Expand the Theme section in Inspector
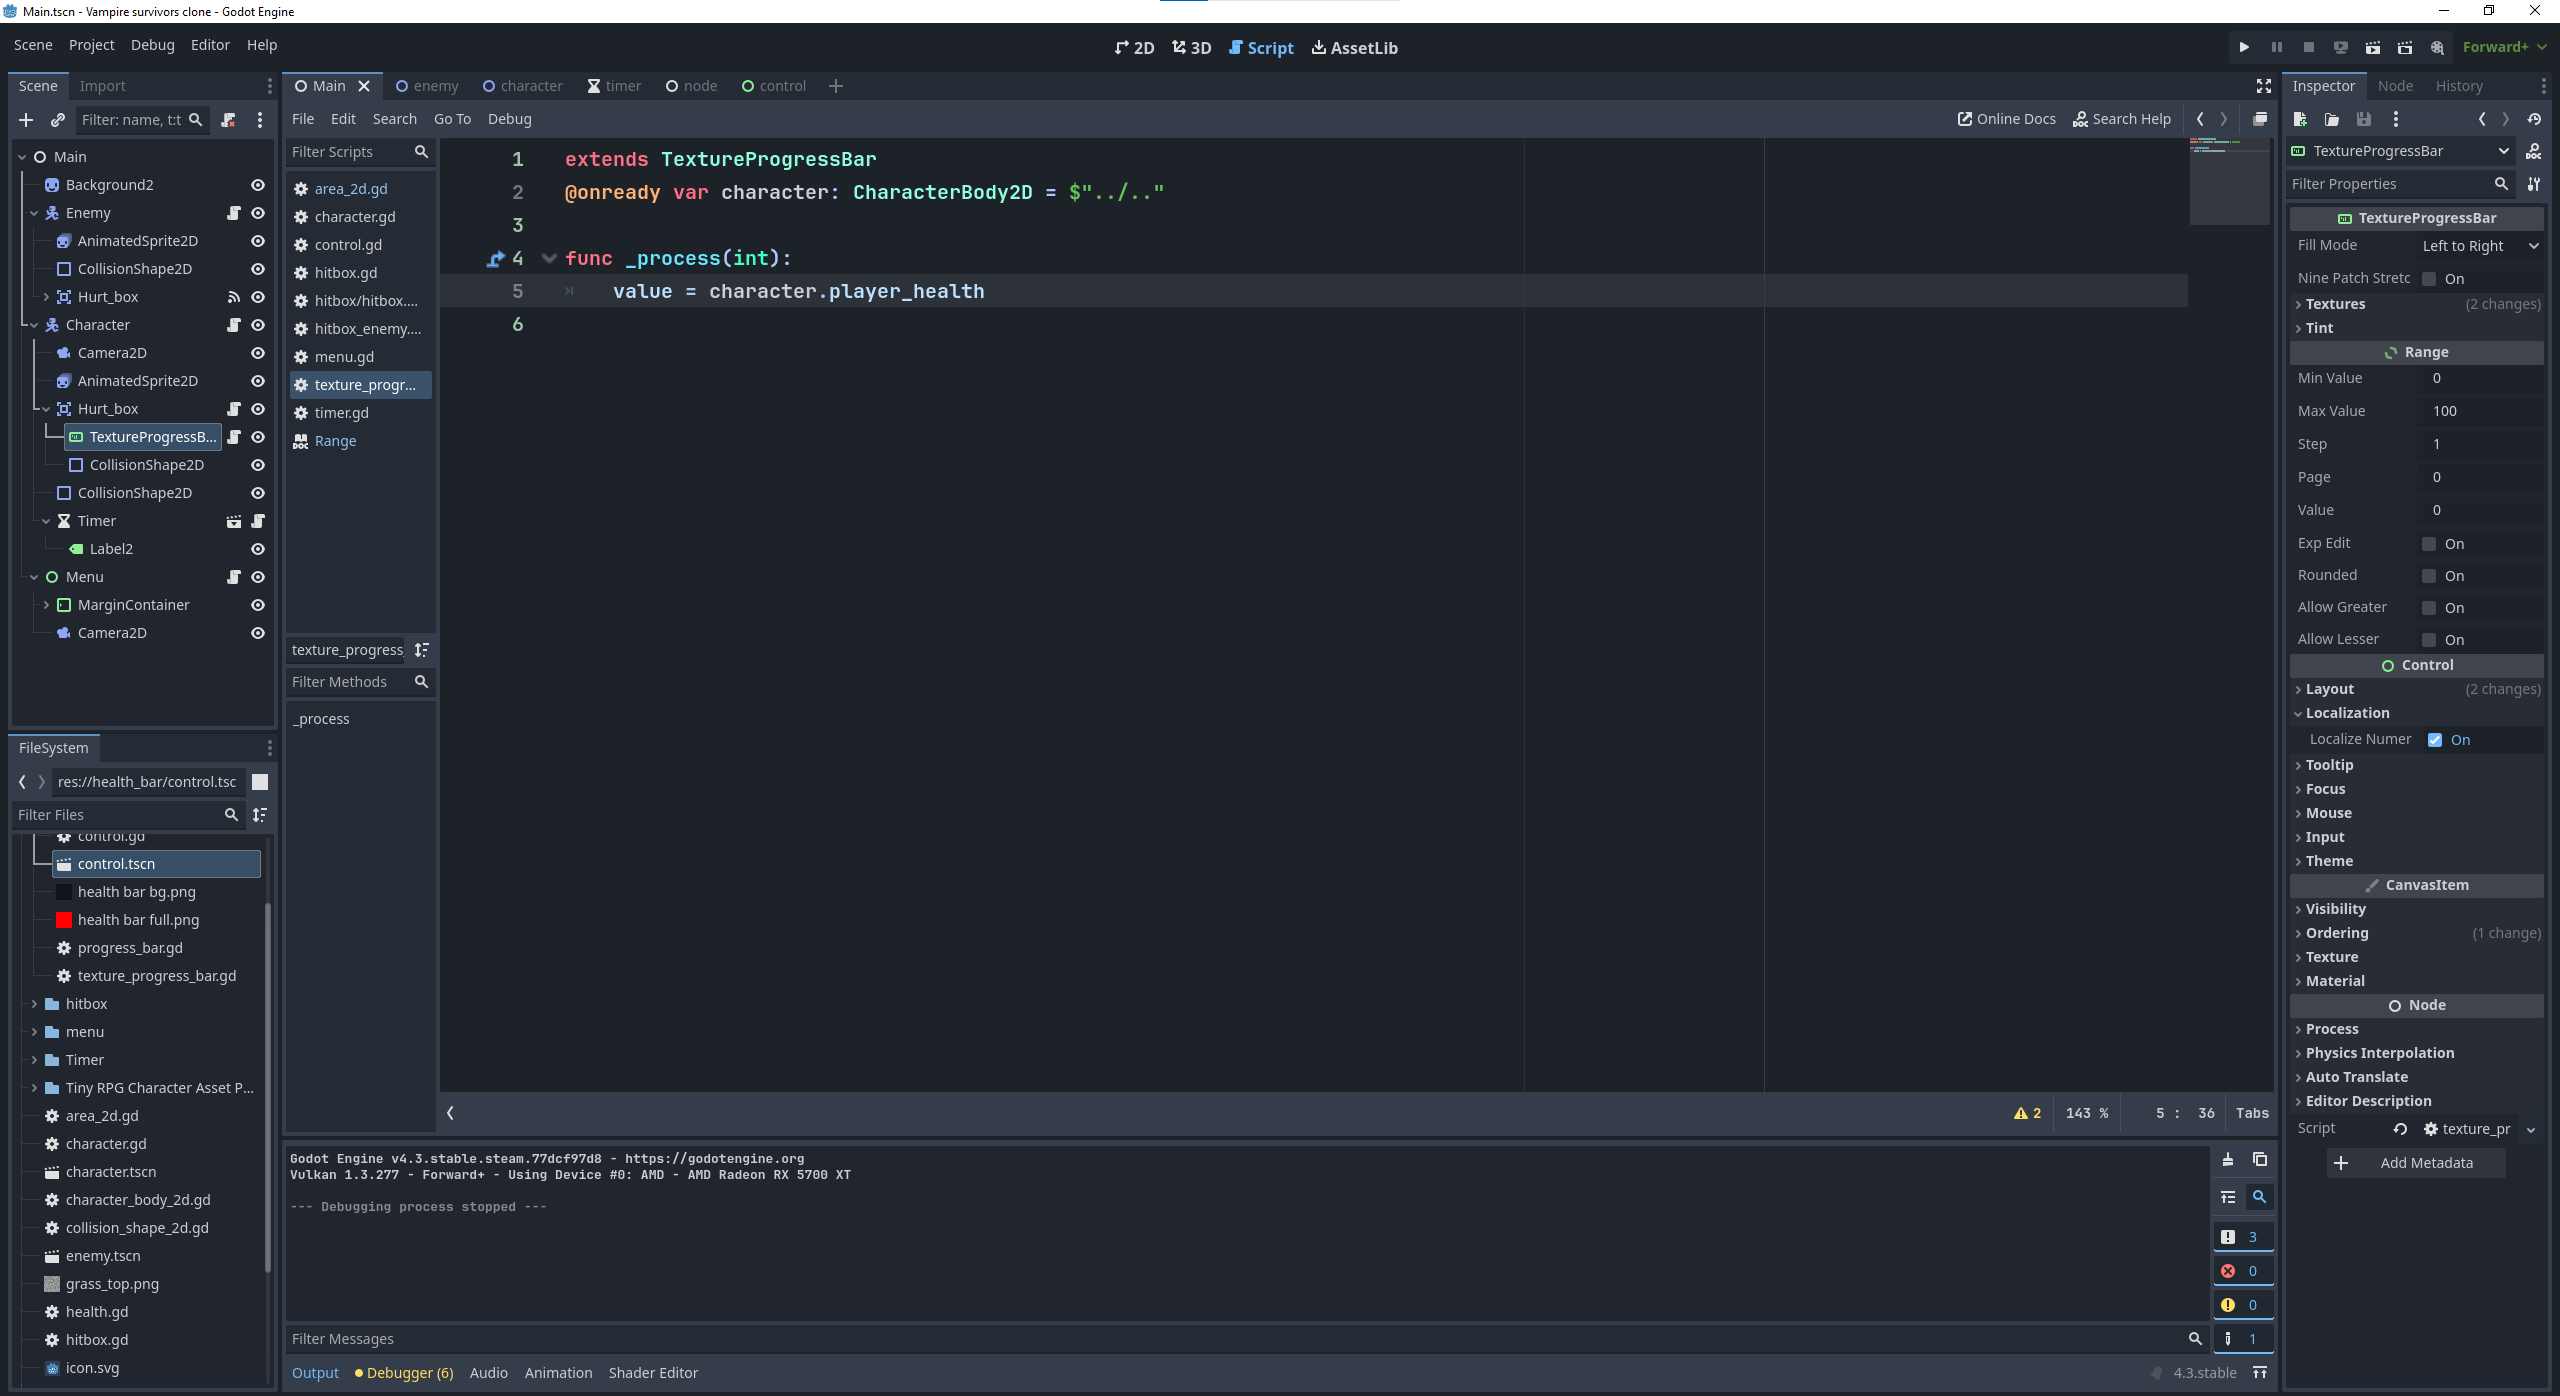Image resolution: width=2560 pixels, height=1396 pixels. click(x=2328, y=861)
